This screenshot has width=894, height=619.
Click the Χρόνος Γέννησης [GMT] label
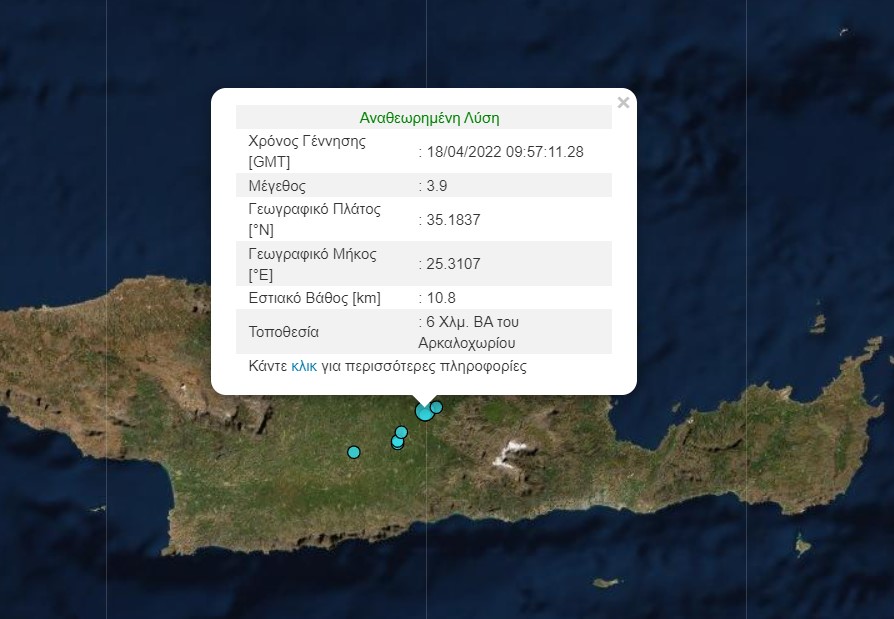pos(307,151)
